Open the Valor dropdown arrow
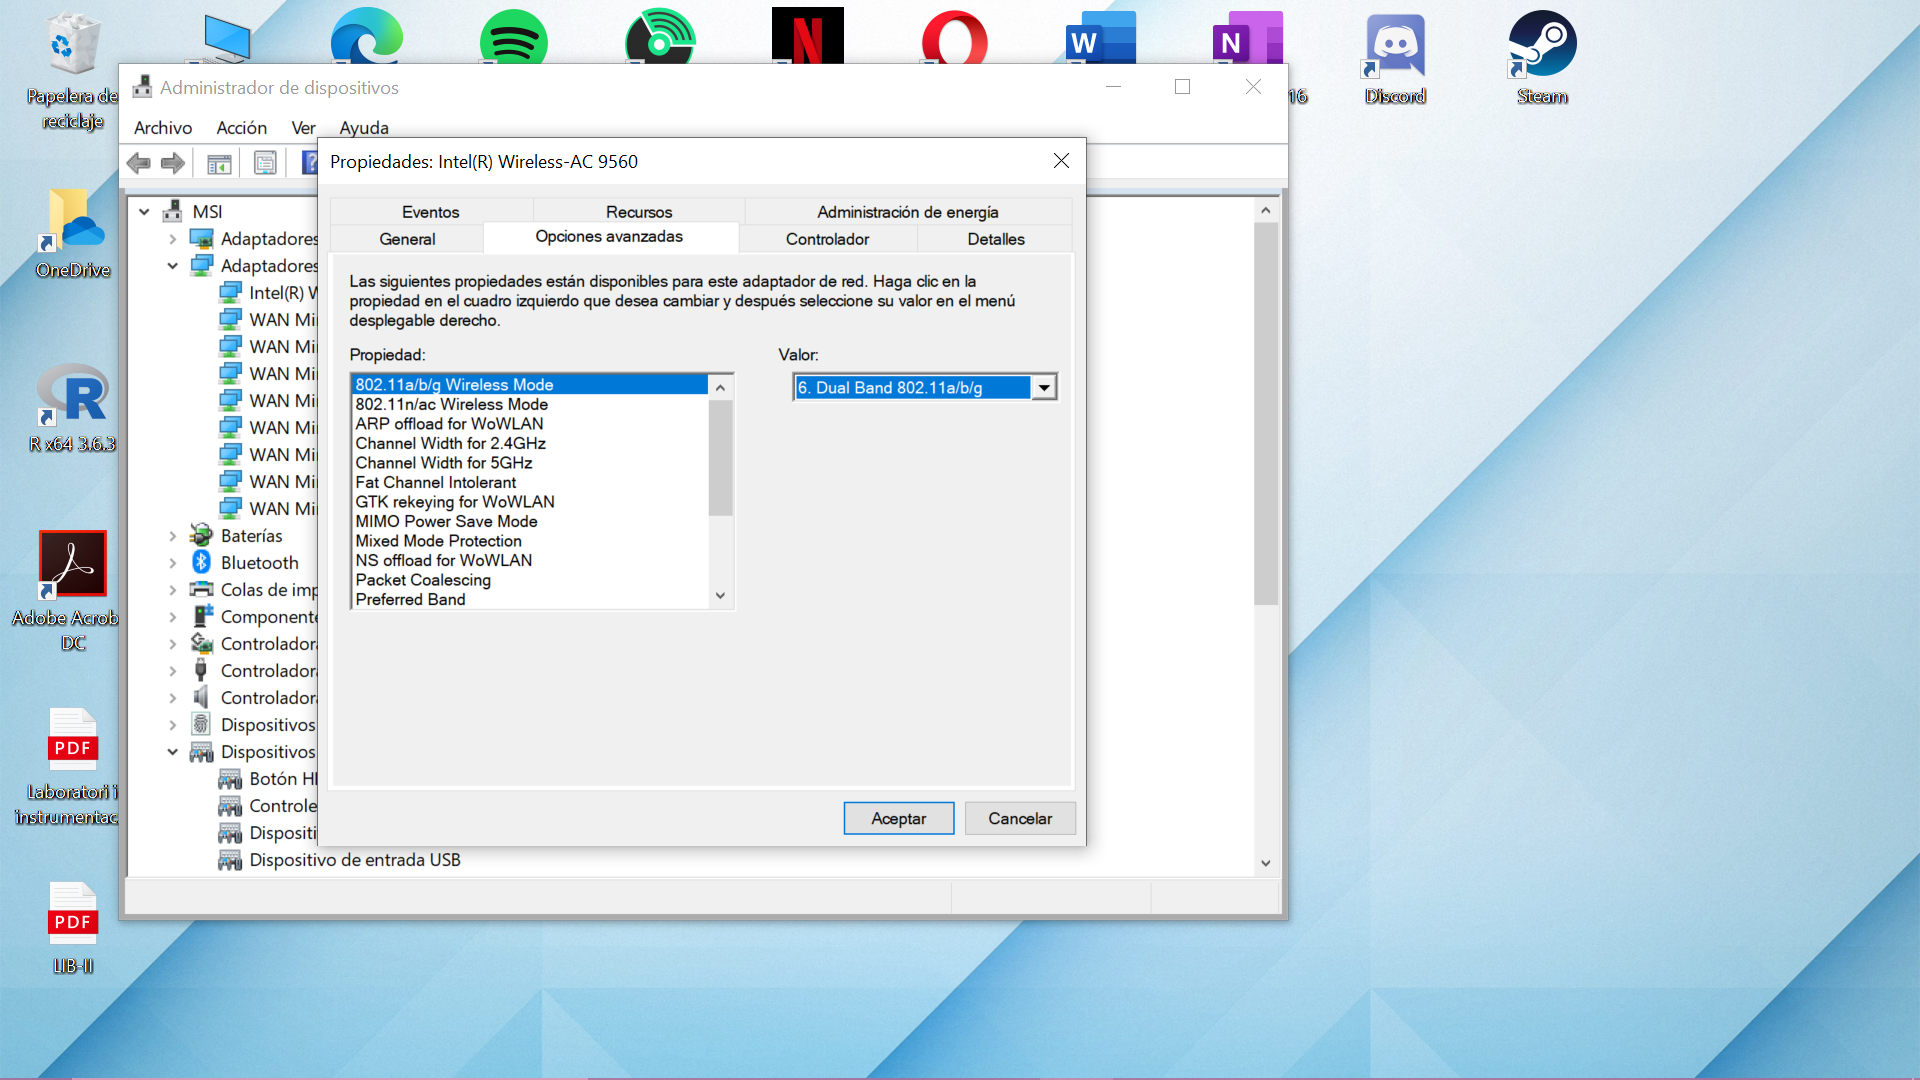This screenshot has height=1080, width=1920. click(x=1044, y=387)
